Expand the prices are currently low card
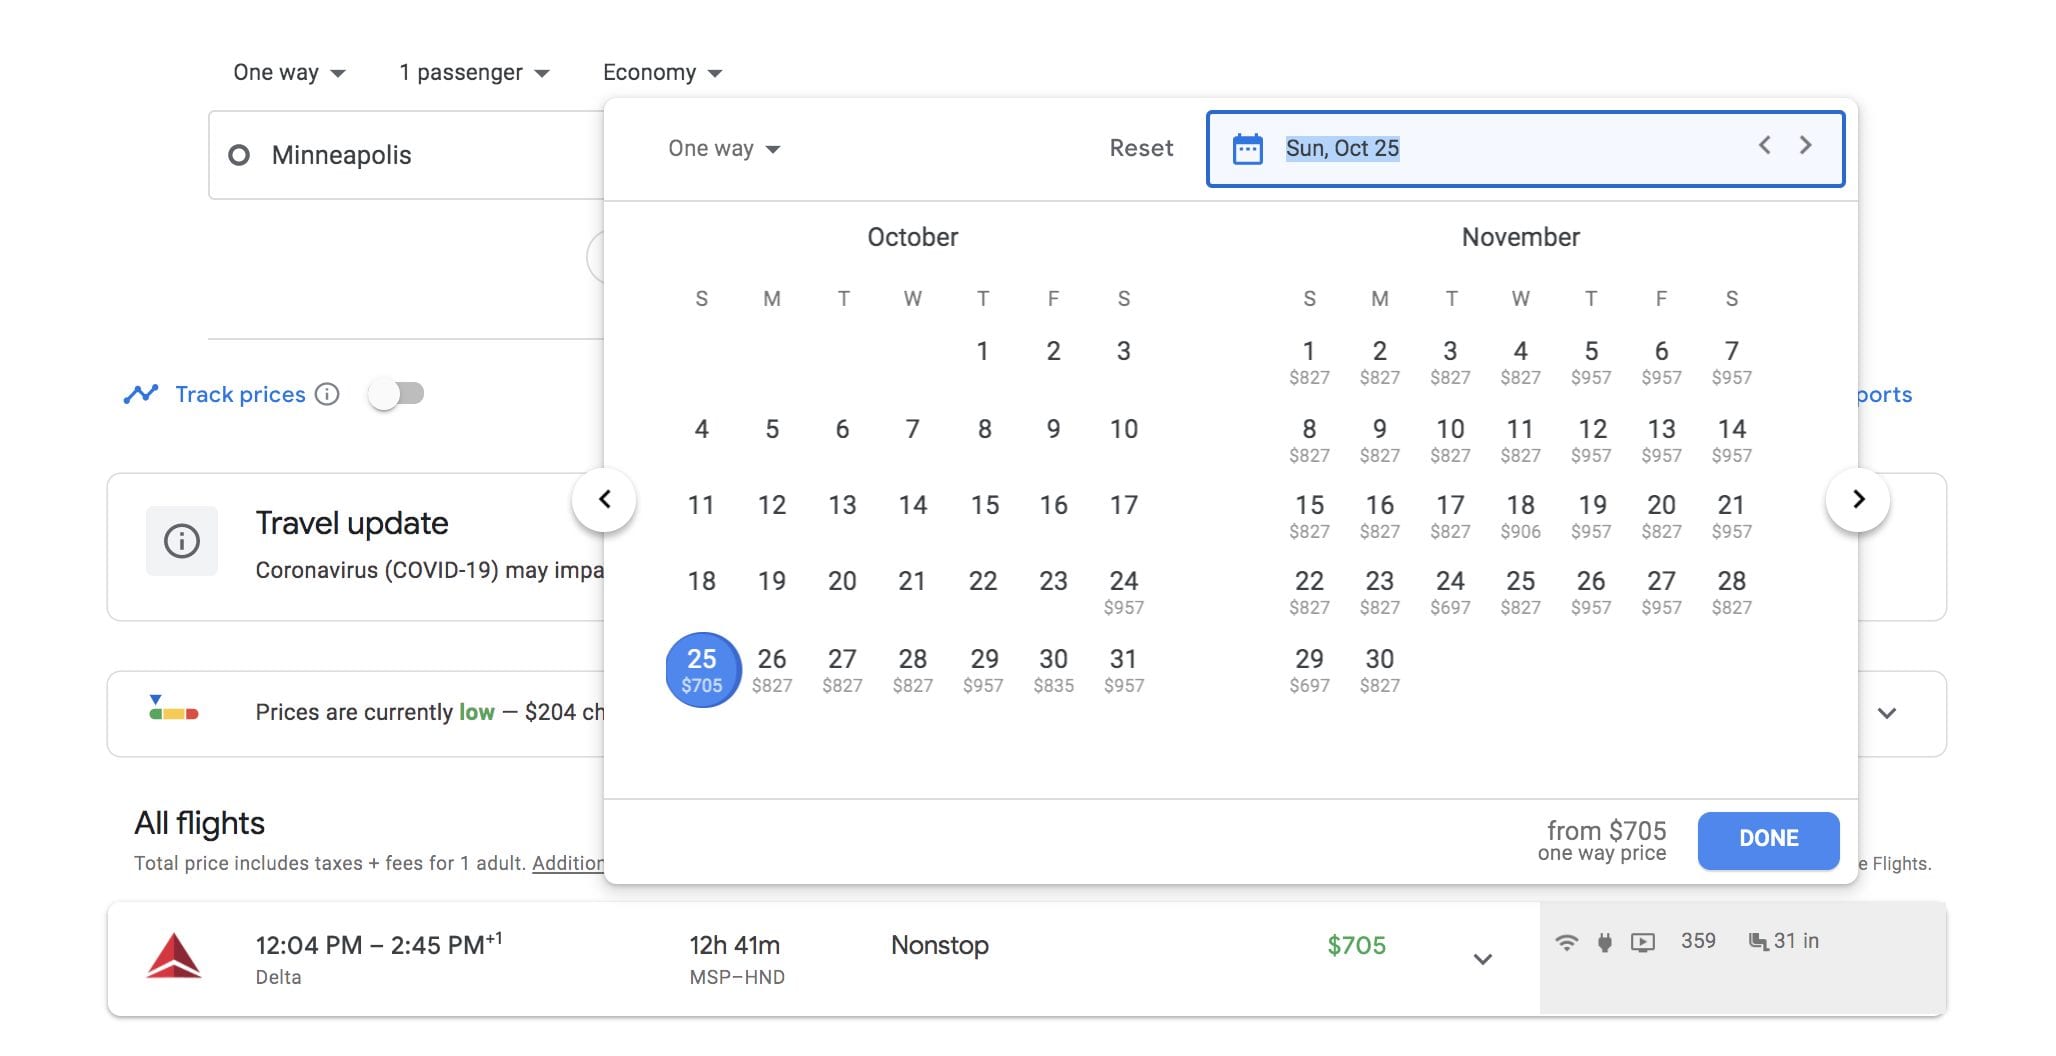This screenshot has height=1056, width=2056. pyautogui.click(x=1888, y=713)
